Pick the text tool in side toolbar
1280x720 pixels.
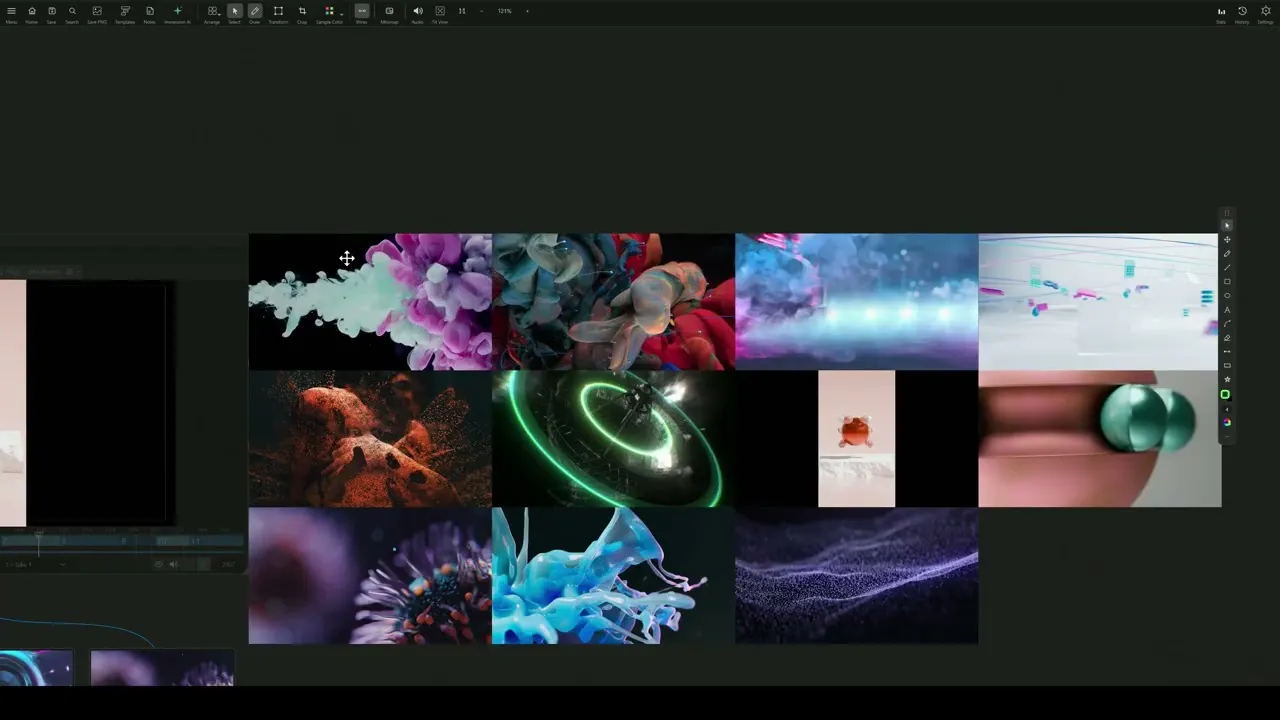1227,310
